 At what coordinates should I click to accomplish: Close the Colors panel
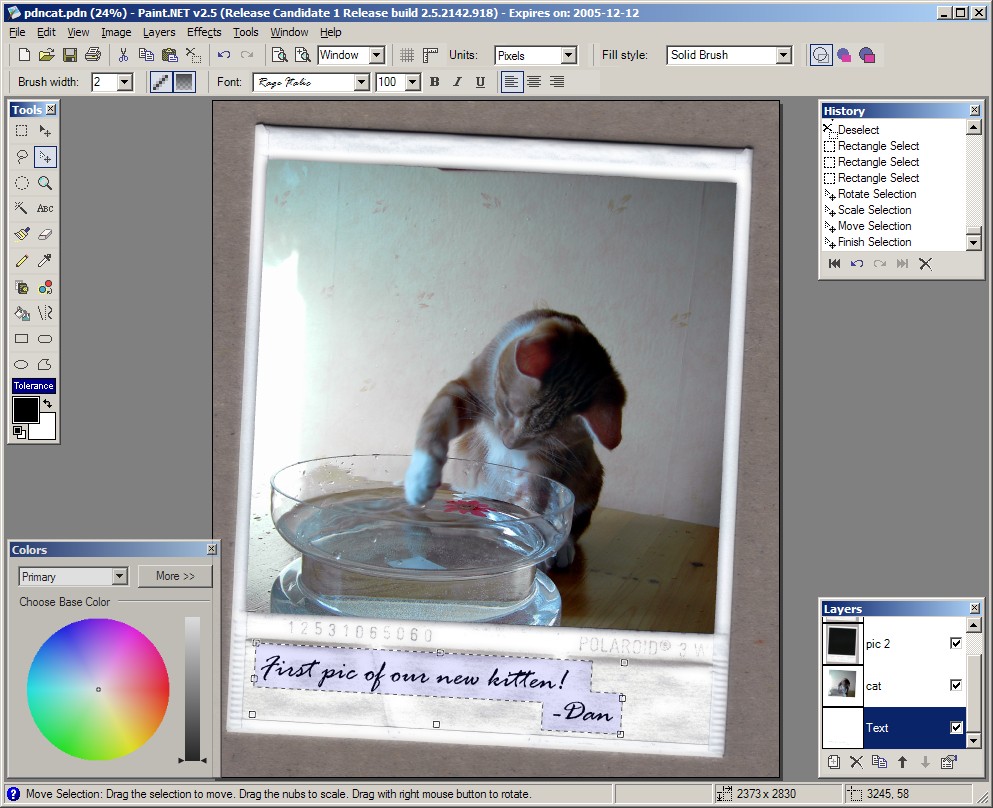click(212, 549)
